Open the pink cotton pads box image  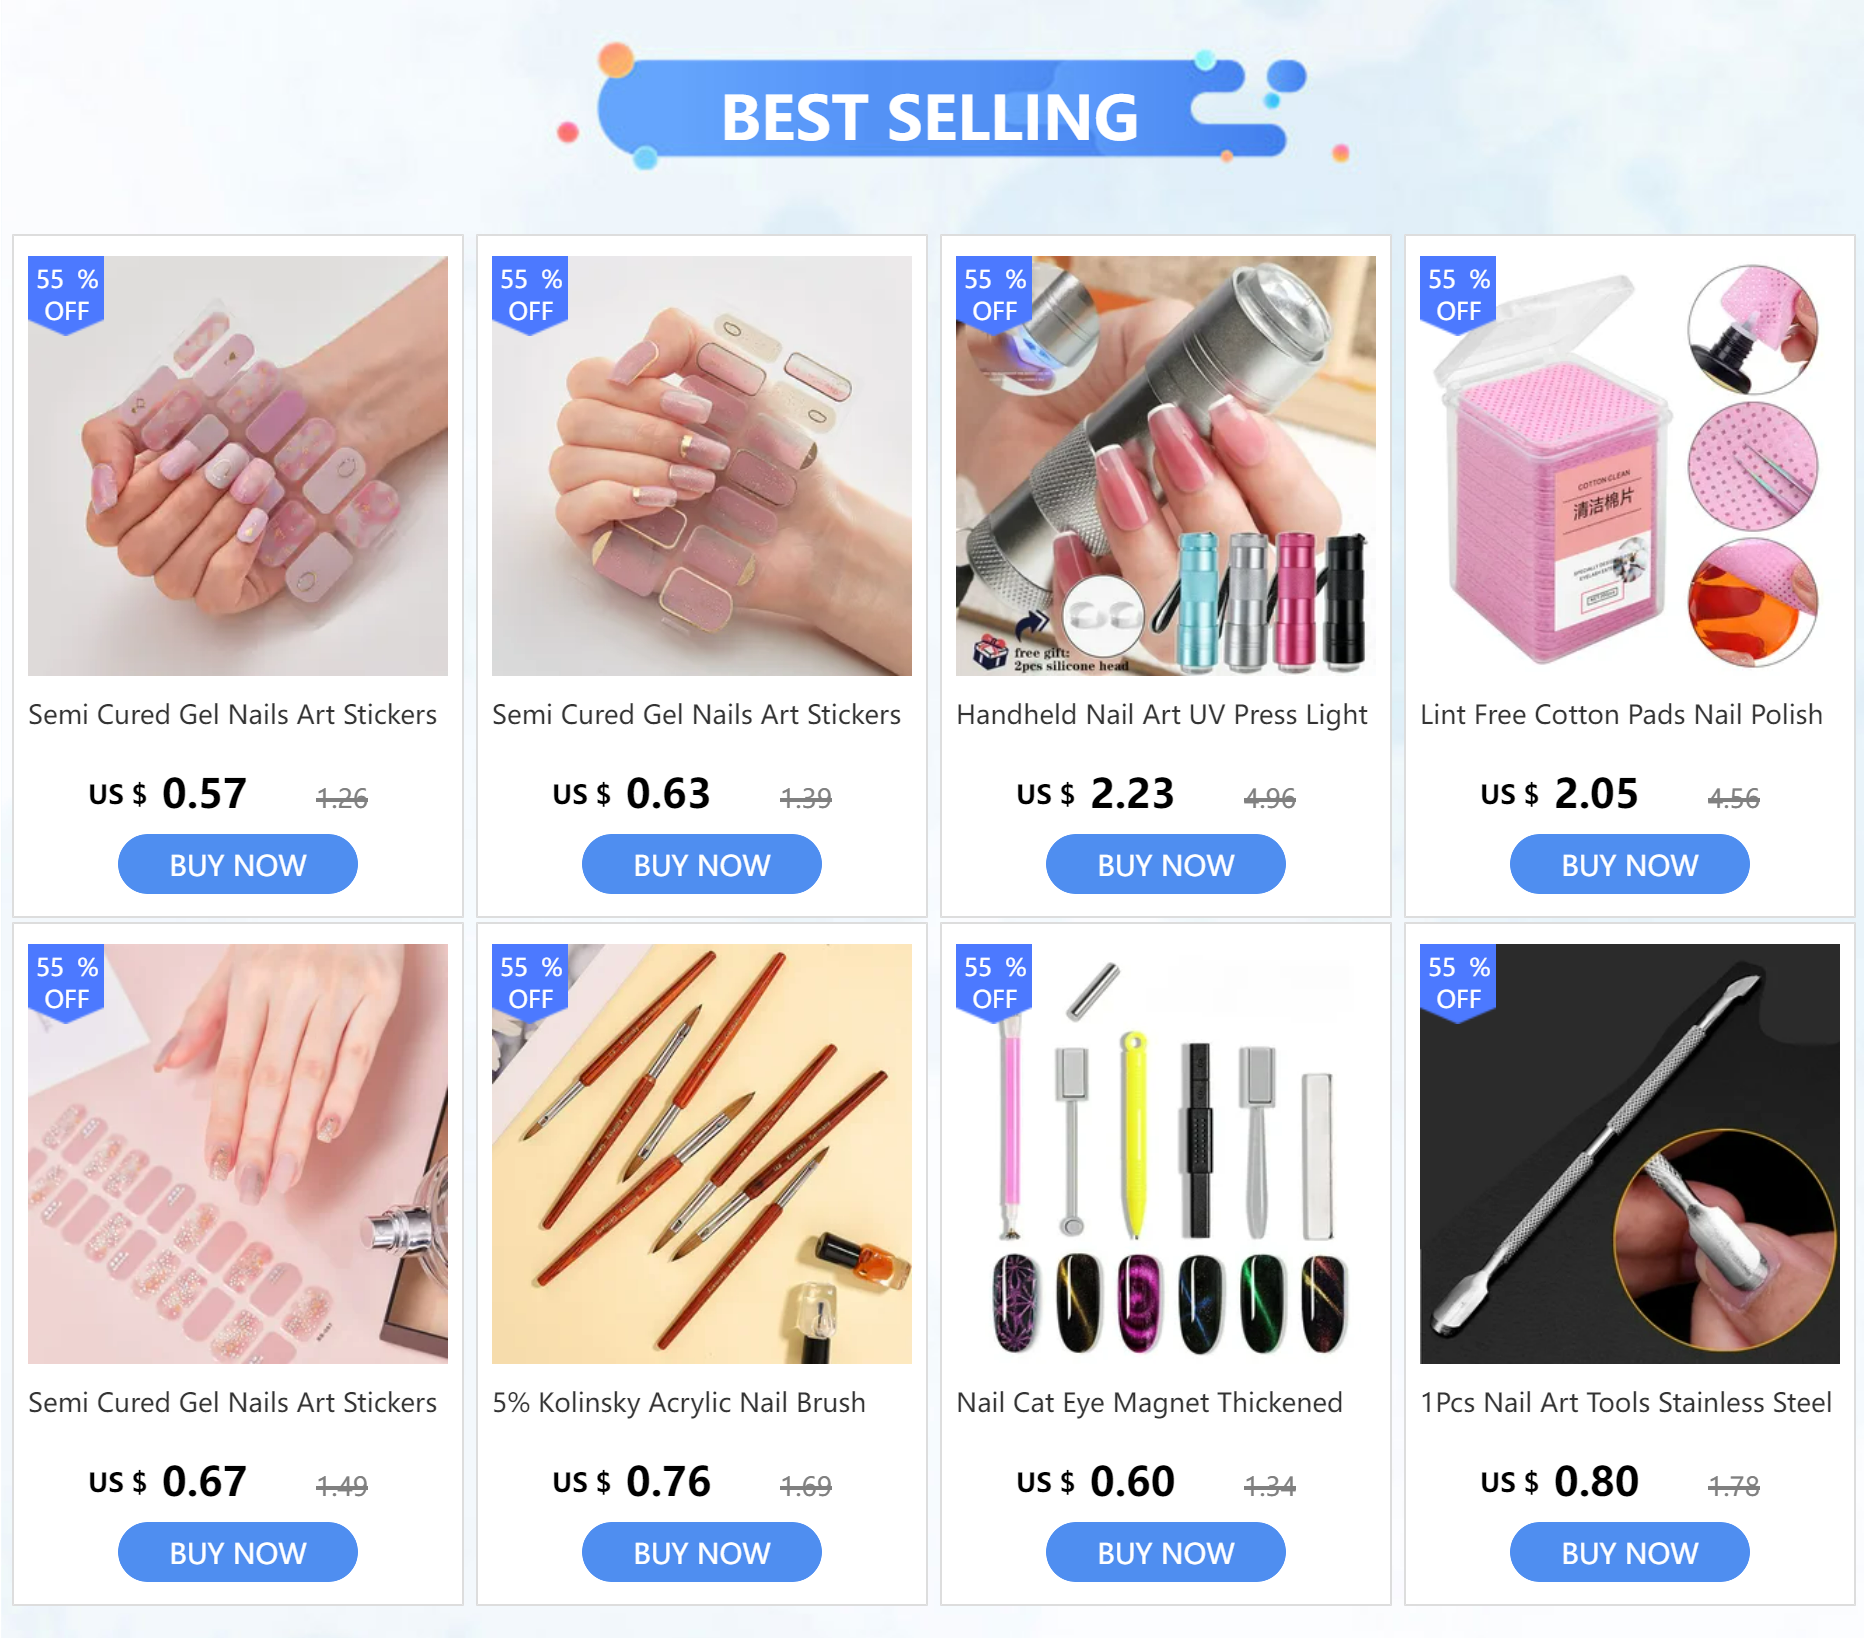[x=1630, y=466]
